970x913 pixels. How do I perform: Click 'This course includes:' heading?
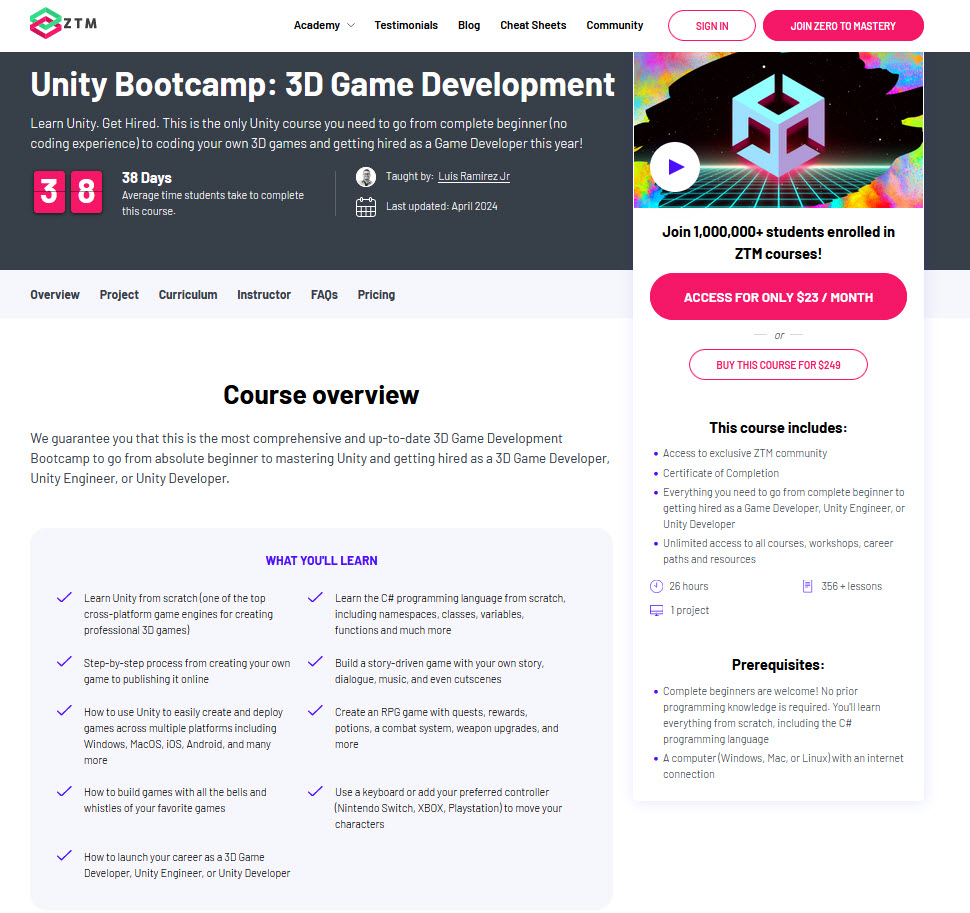[x=778, y=428]
